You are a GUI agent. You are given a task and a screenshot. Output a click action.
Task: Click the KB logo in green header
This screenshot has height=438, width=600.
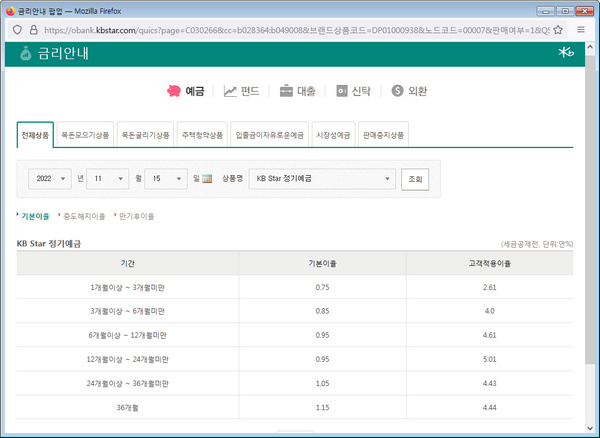566,52
